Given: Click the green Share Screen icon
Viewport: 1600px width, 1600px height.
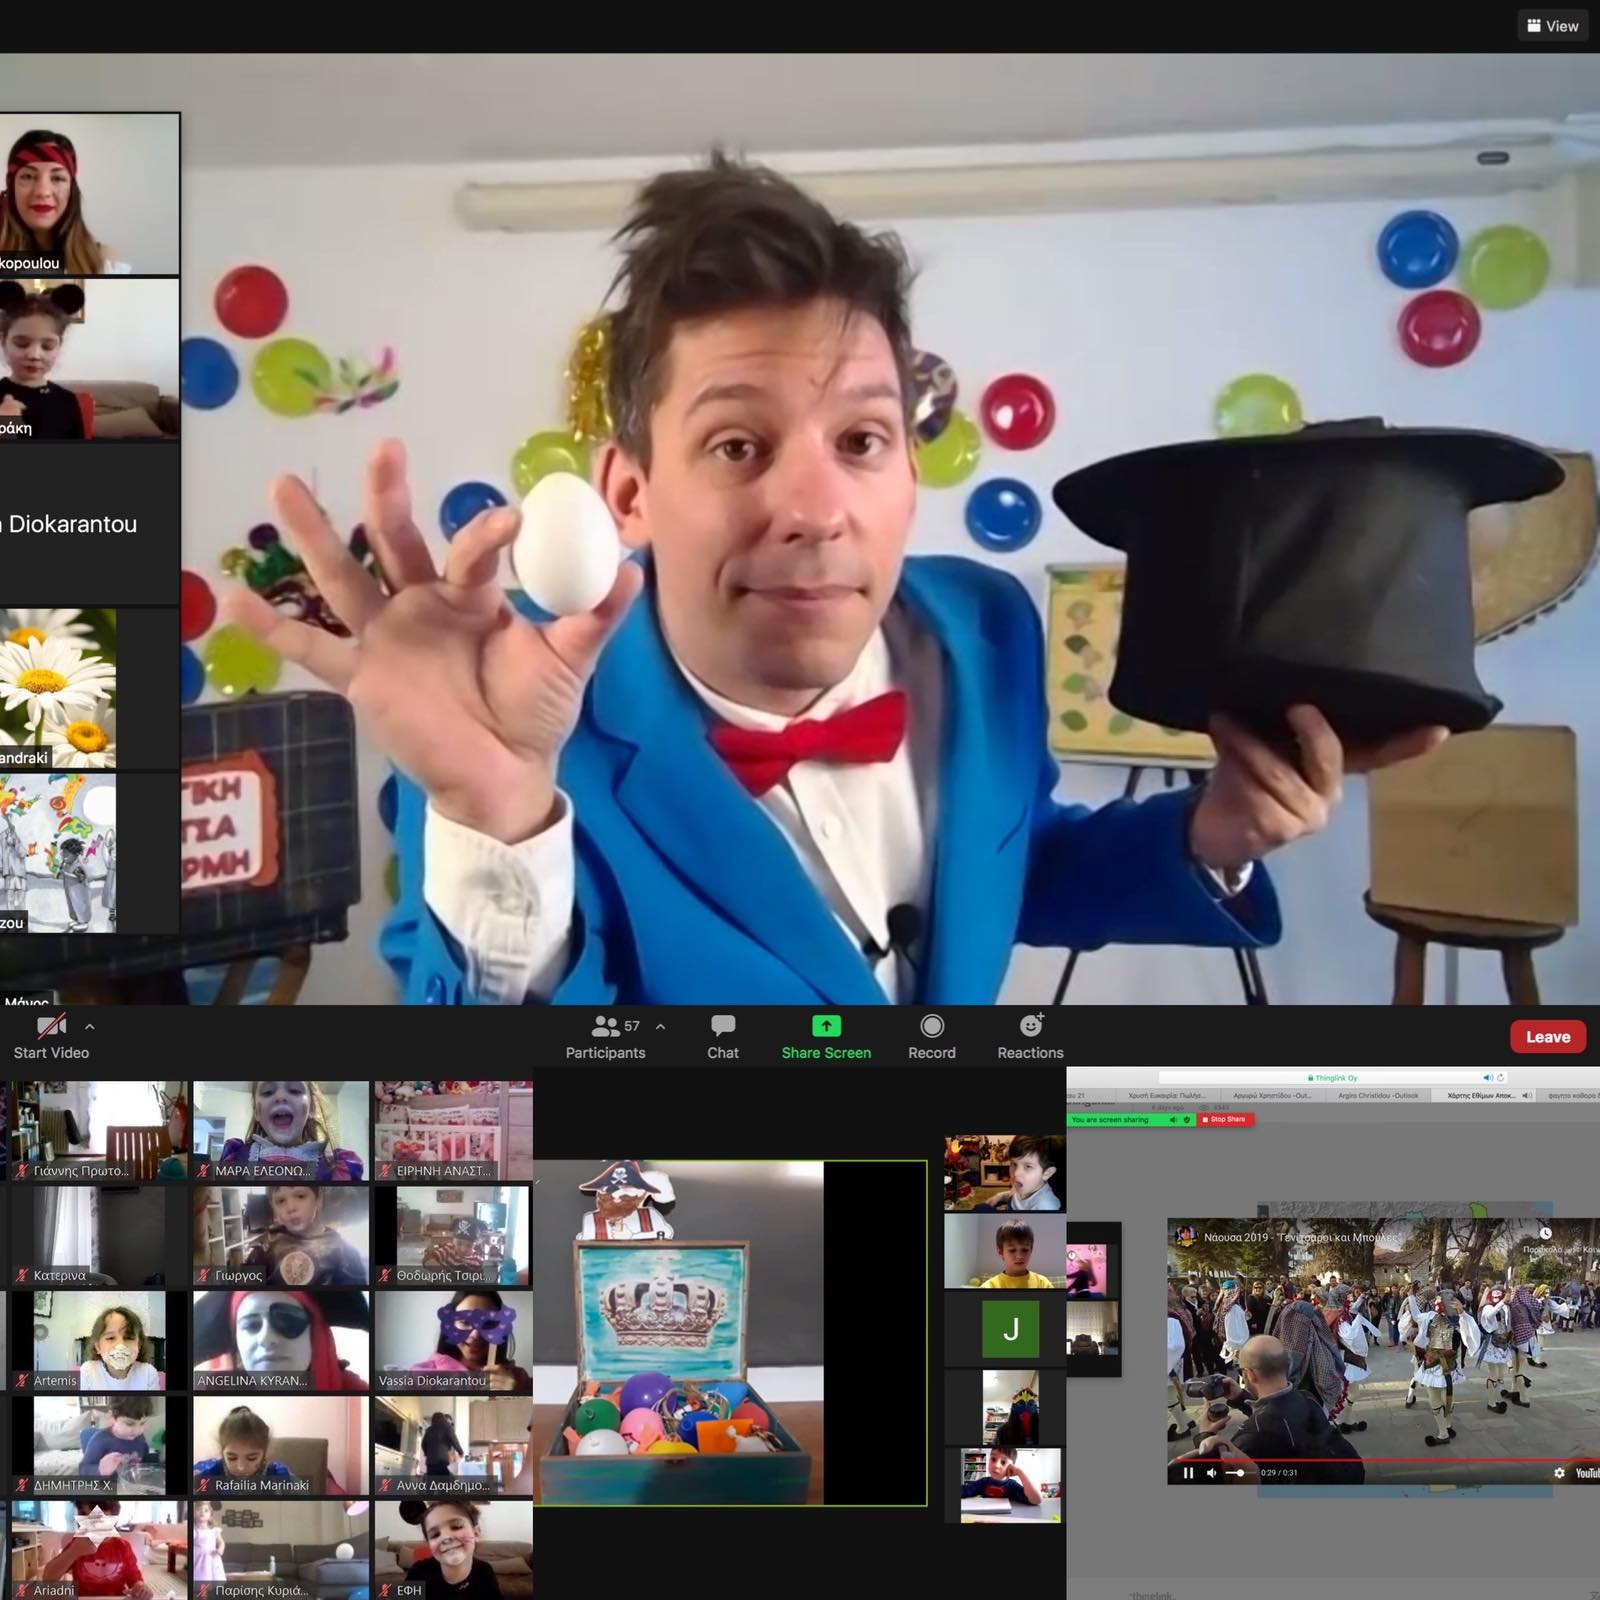Looking at the screenshot, I should [826, 1027].
